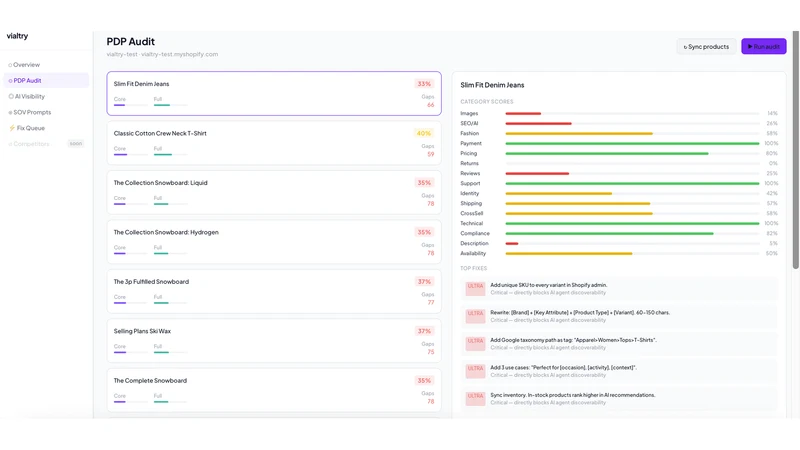Click the page vertical scrollbar

(795, 149)
